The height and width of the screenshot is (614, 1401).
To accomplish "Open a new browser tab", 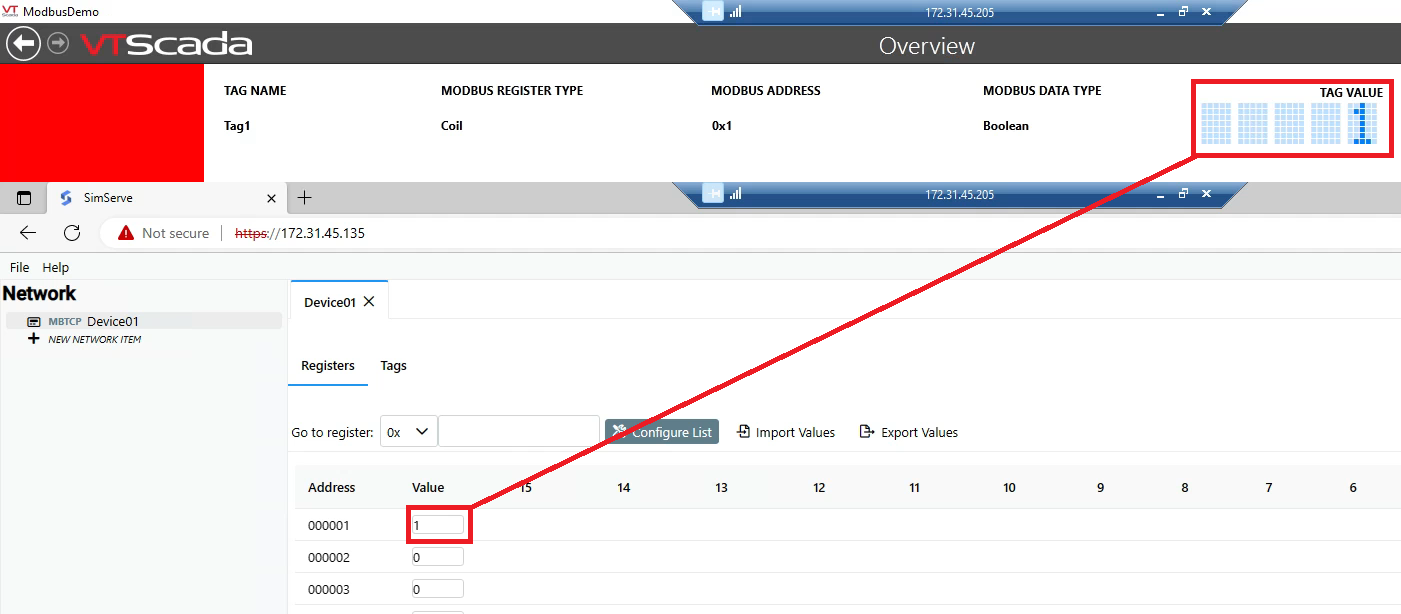I will pos(304,198).
